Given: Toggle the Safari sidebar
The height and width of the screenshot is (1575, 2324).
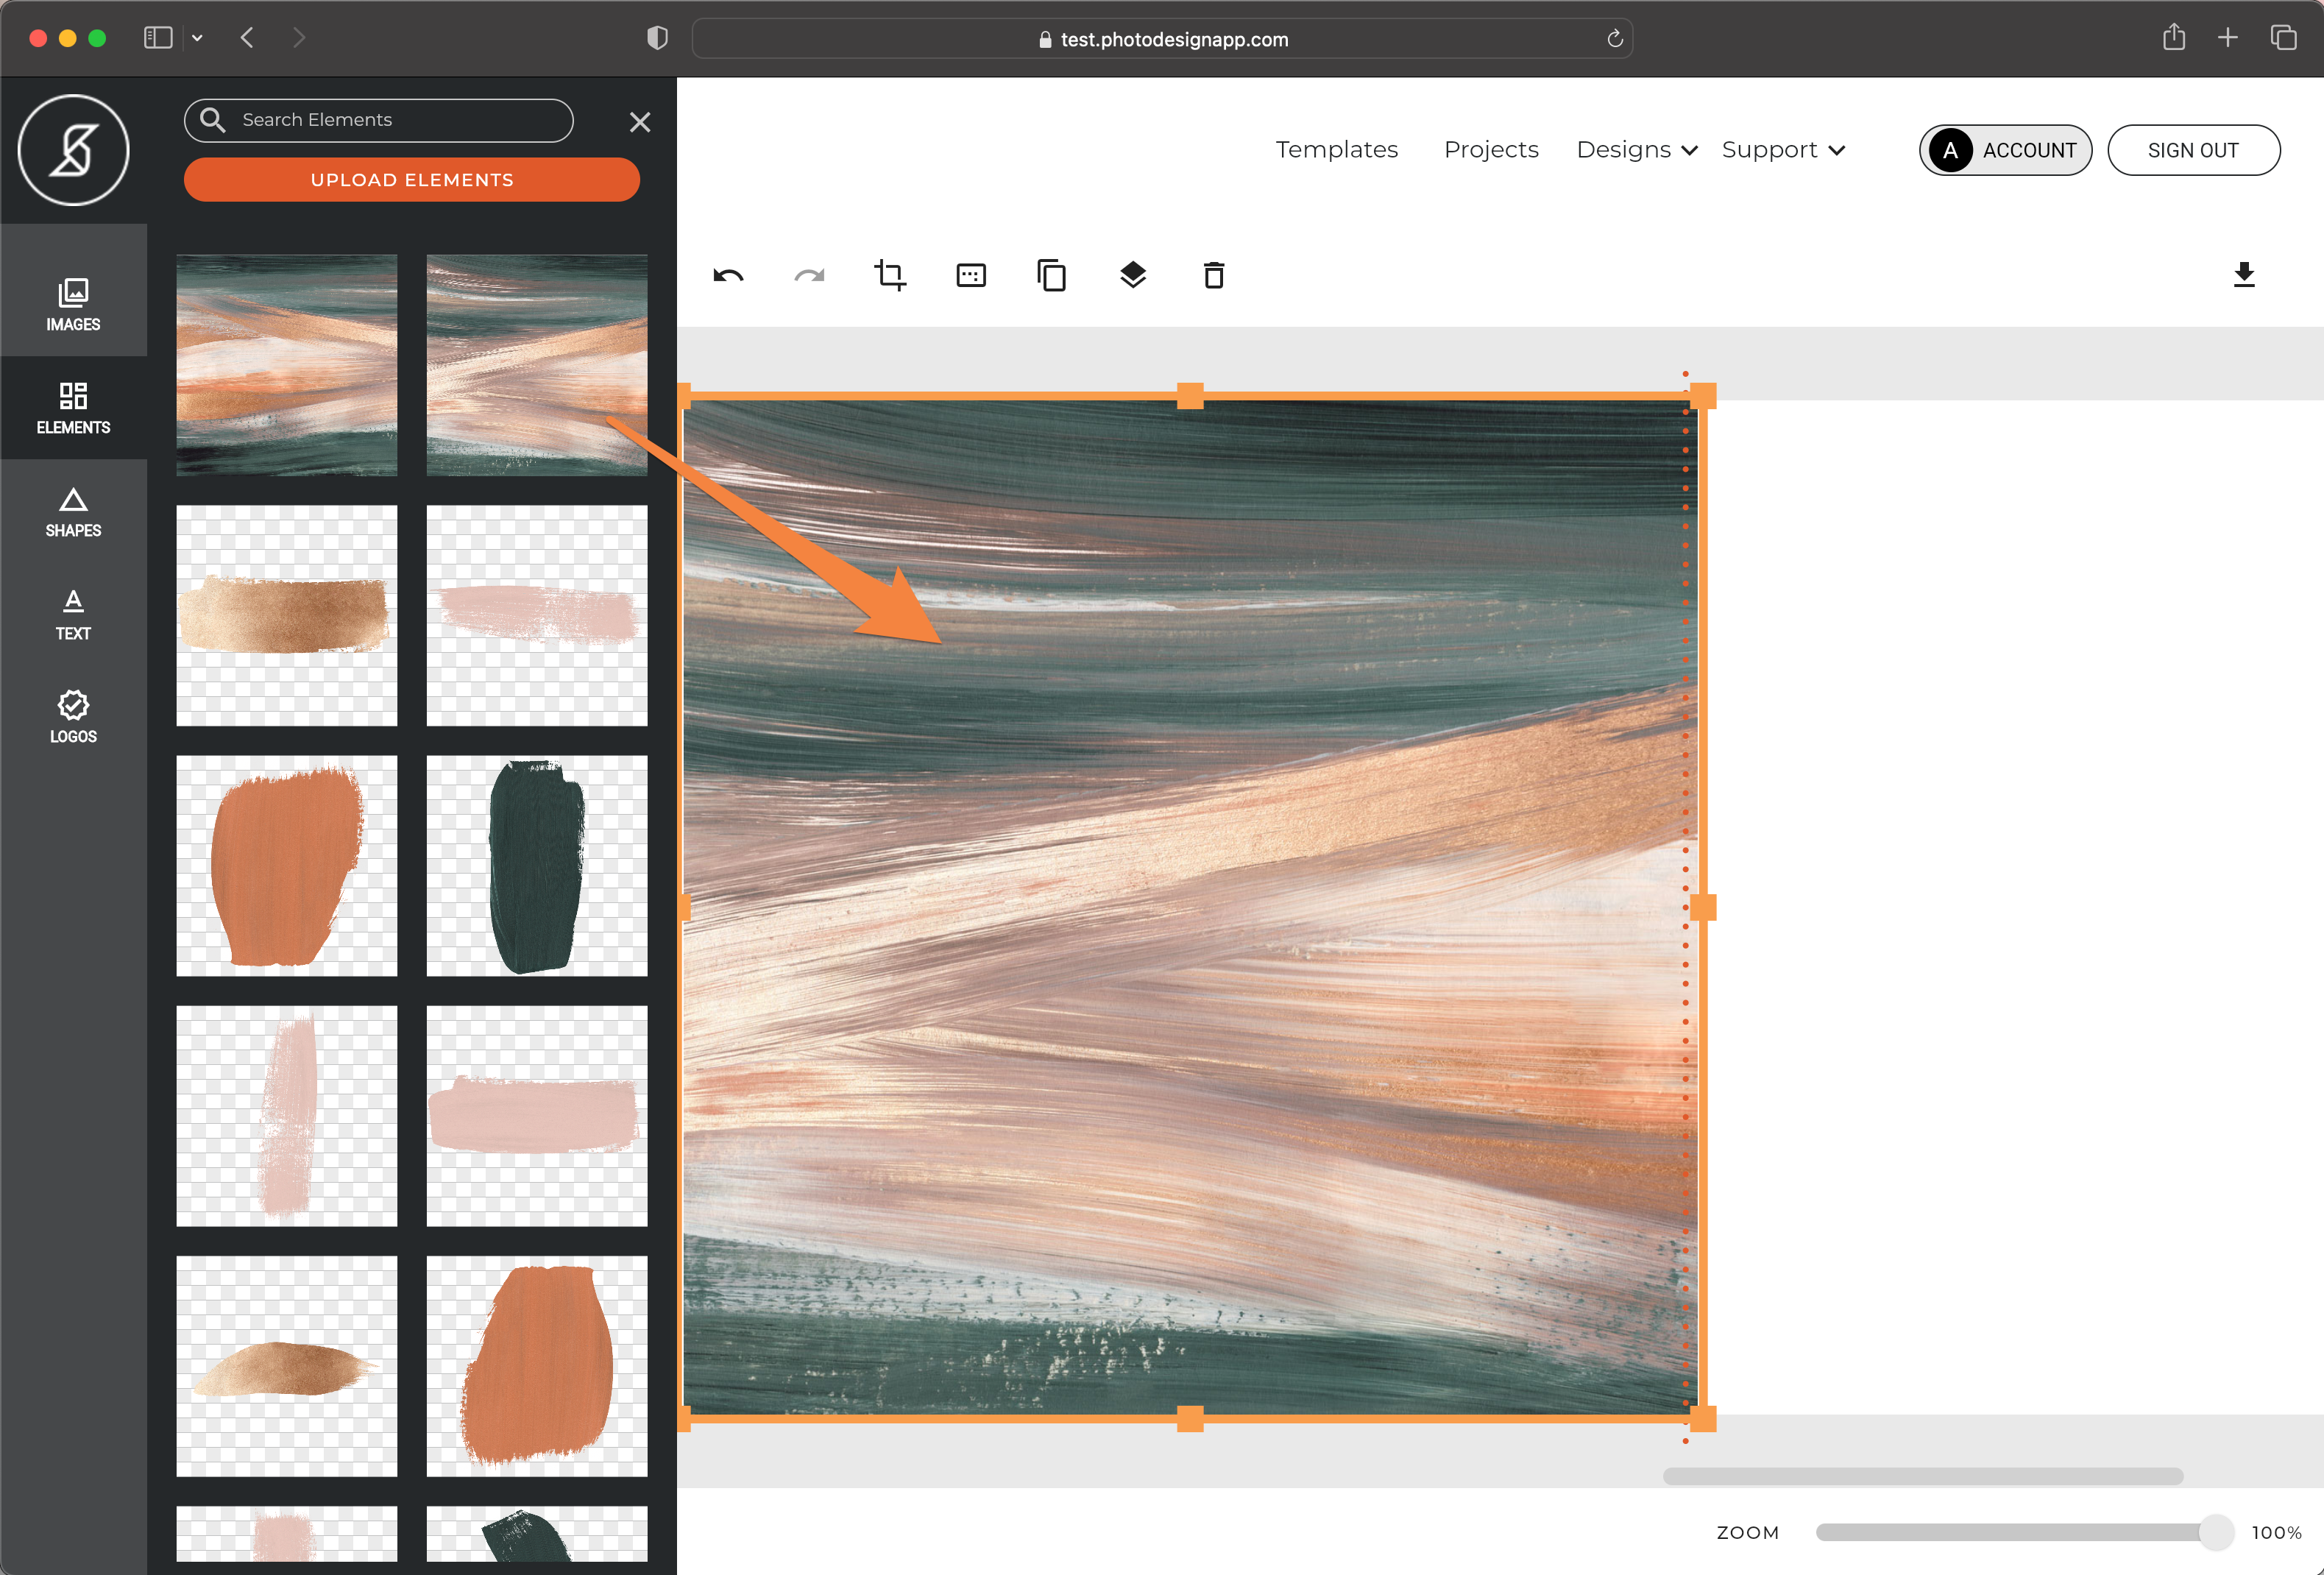Looking at the screenshot, I should (x=158, y=38).
